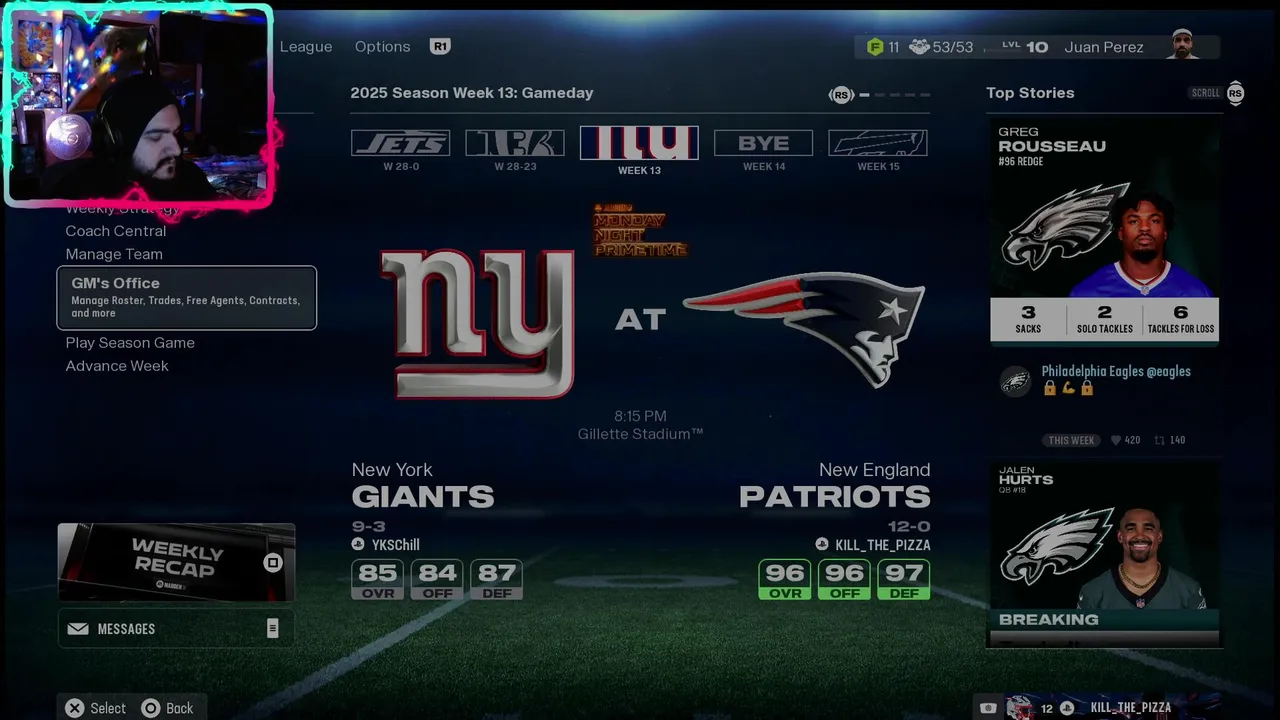Image resolution: width=1280 pixels, height=720 pixels.
Task: Click the Juan Perez profile avatar
Action: coord(1183,46)
